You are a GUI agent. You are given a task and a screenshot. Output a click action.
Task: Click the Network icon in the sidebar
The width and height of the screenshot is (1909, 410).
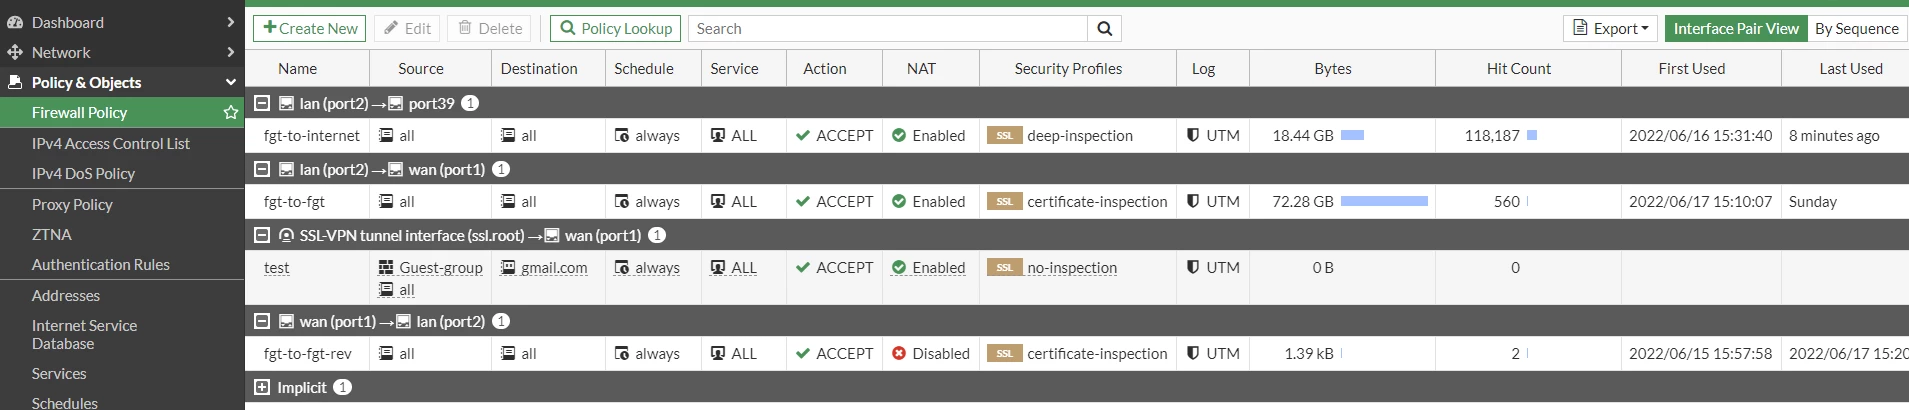coord(15,52)
